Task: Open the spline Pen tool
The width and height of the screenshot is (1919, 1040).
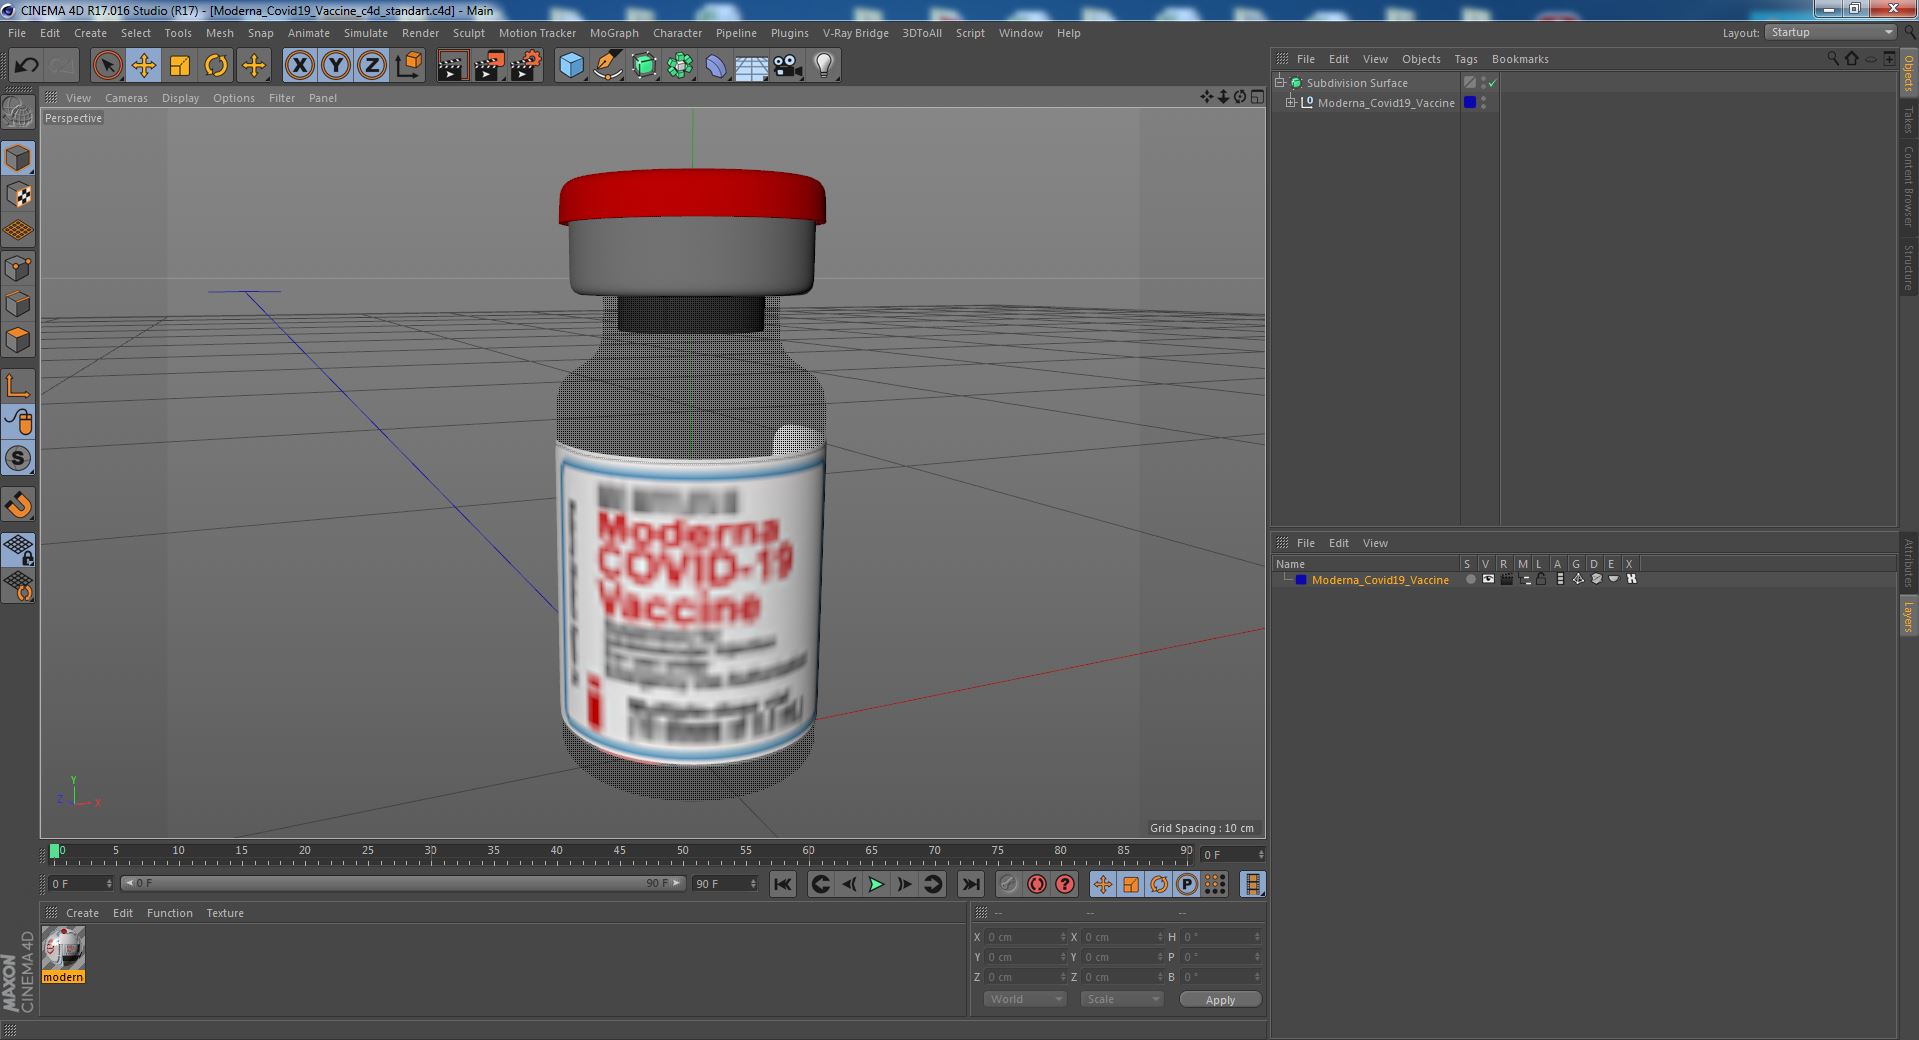Action: pyautogui.click(x=607, y=66)
